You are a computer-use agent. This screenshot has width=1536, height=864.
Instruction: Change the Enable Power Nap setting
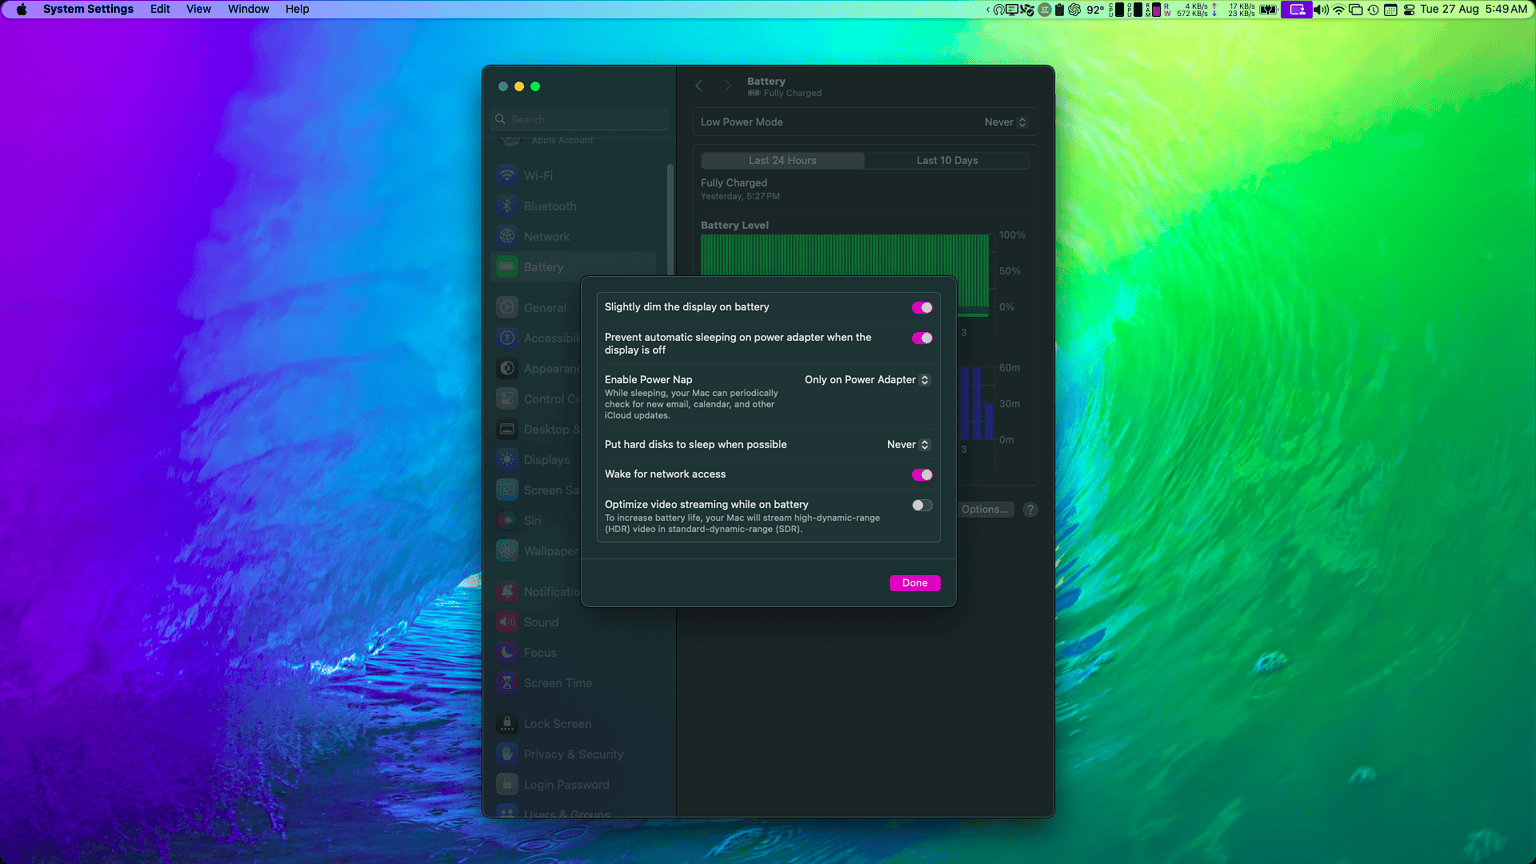pyautogui.click(x=866, y=379)
